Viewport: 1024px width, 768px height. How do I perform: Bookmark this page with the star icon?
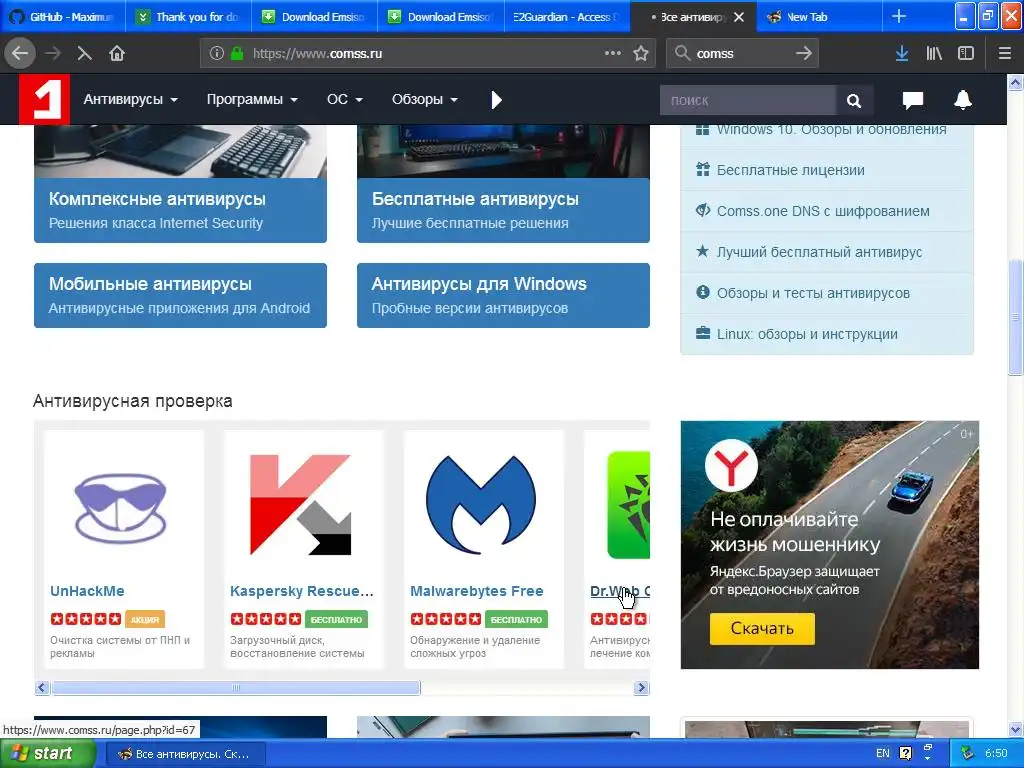click(641, 54)
